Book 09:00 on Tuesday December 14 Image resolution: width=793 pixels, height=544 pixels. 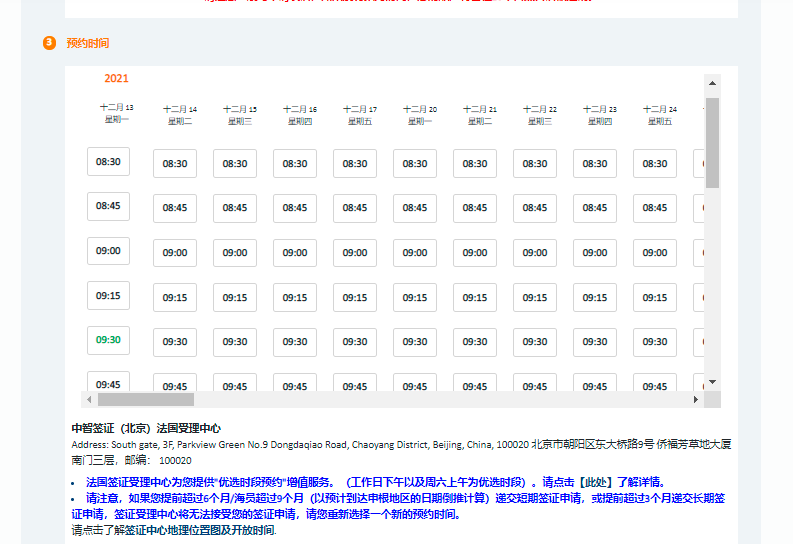pyautogui.click(x=175, y=253)
